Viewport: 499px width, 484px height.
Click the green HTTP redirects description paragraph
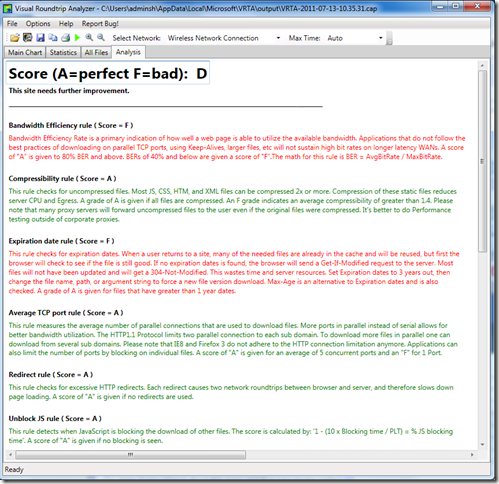231,392
